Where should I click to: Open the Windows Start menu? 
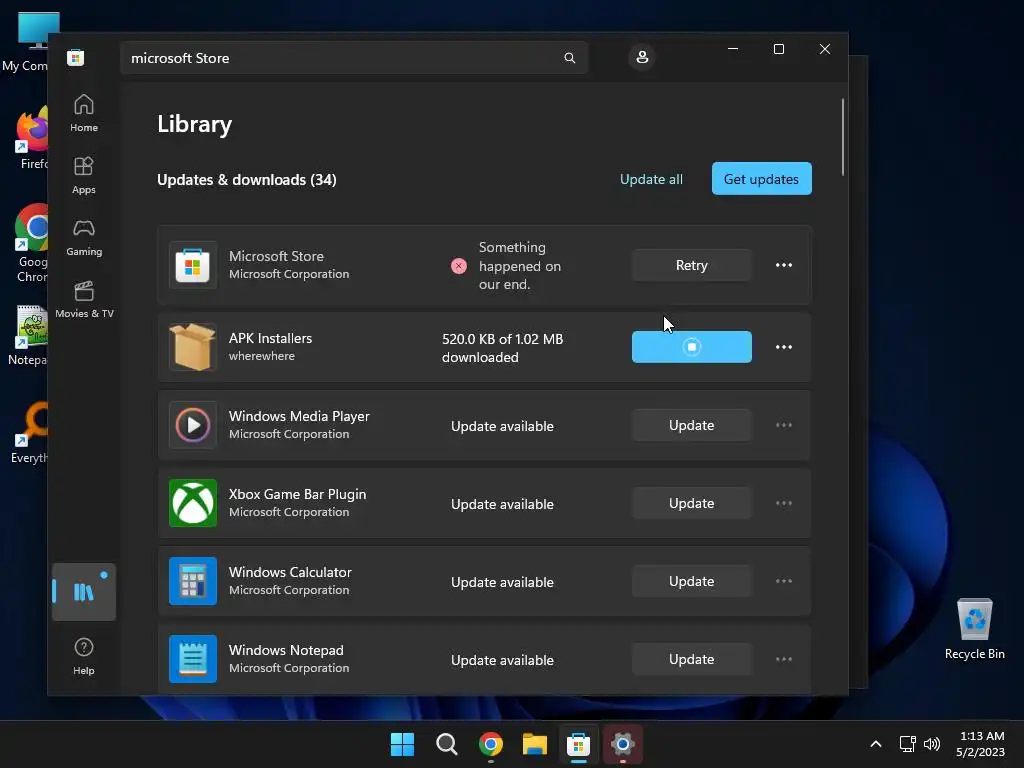pos(402,744)
